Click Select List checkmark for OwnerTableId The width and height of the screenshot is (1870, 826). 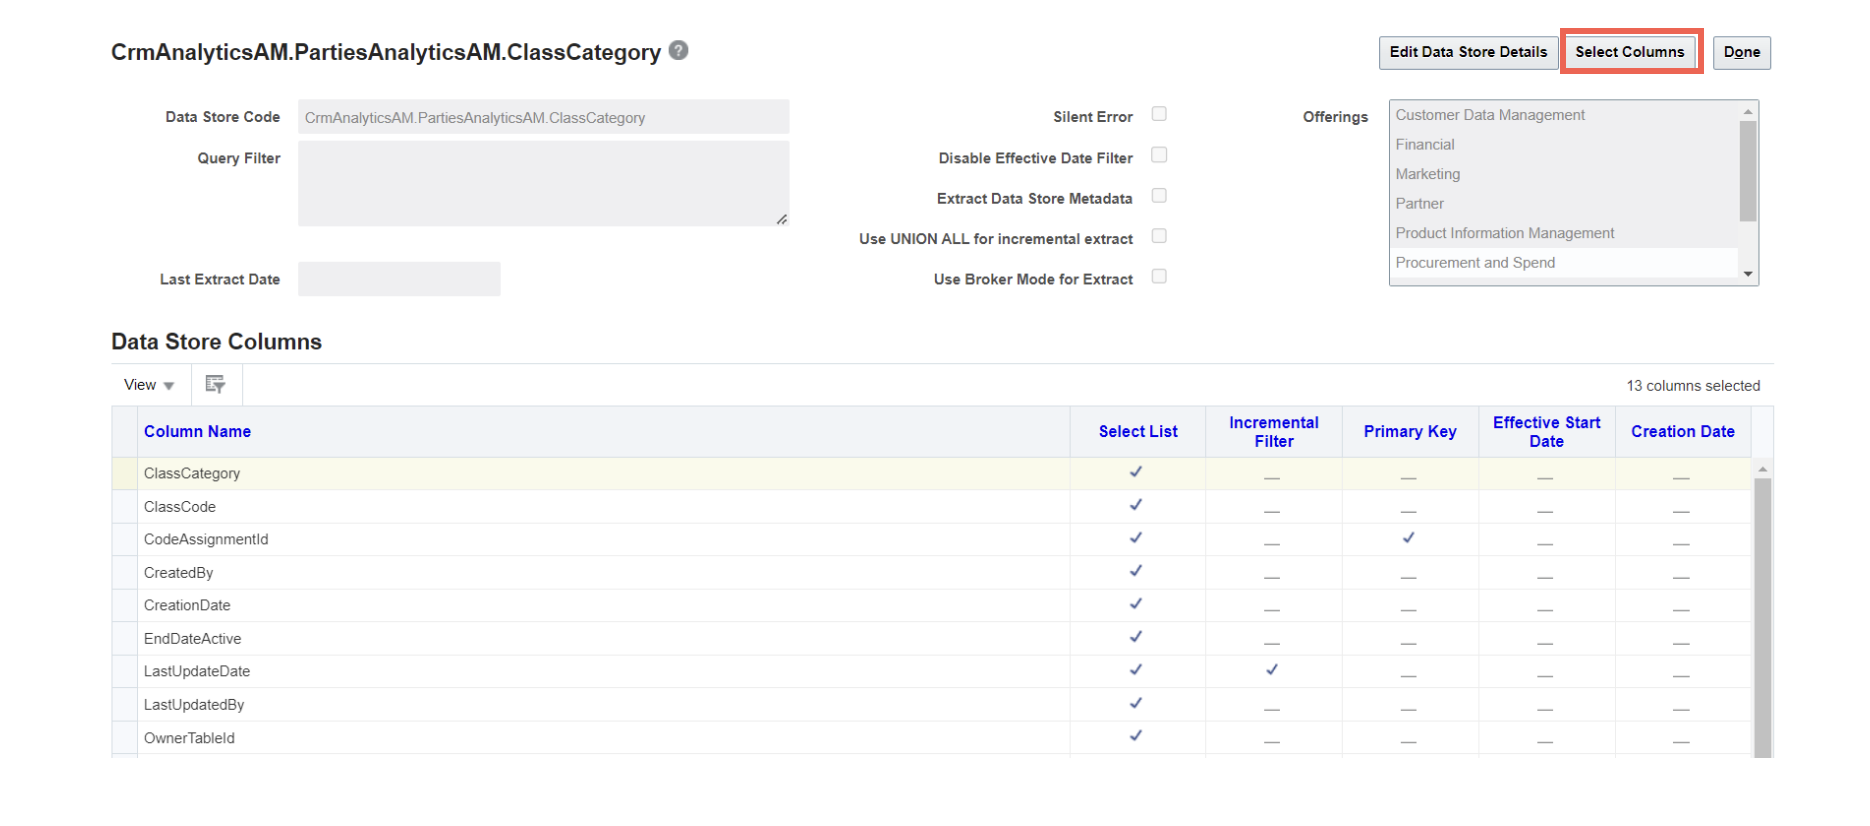coord(1136,736)
